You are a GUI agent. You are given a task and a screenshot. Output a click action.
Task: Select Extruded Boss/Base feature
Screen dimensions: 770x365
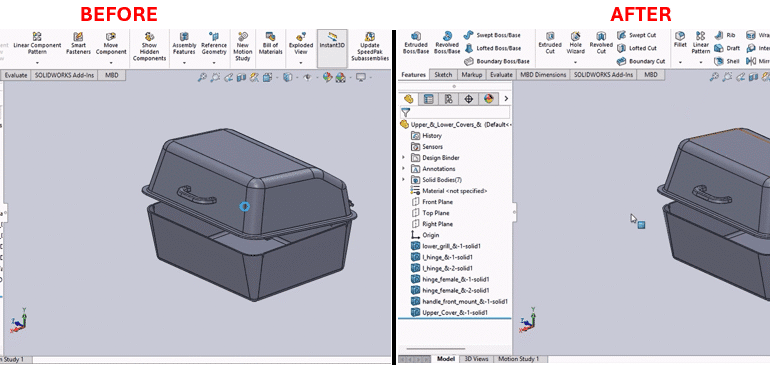coord(416,43)
